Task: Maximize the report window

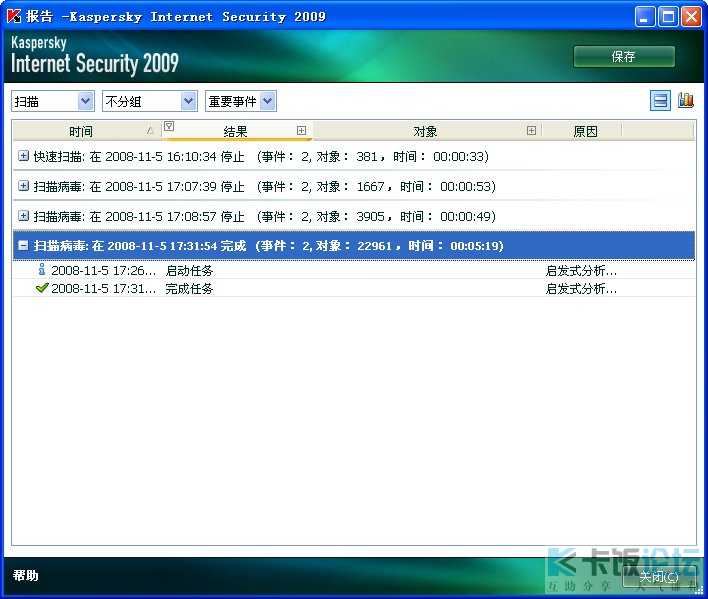Action: (668, 17)
